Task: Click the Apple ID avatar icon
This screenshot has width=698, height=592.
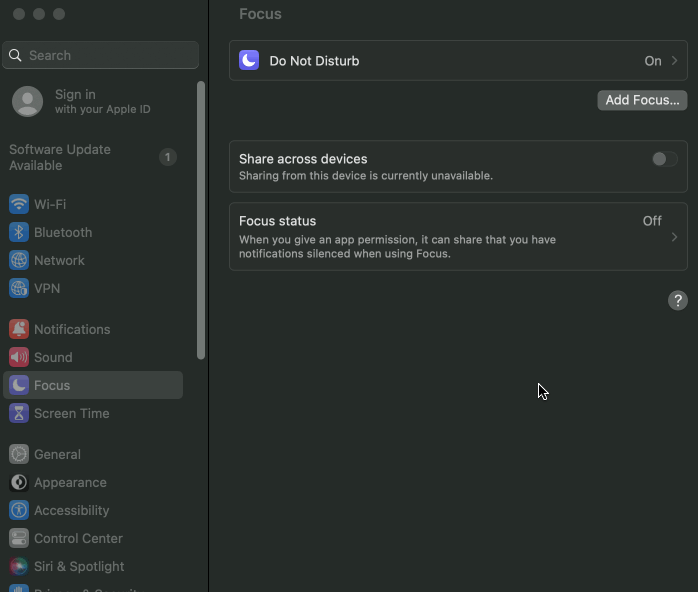Action: pyautogui.click(x=28, y=101)
